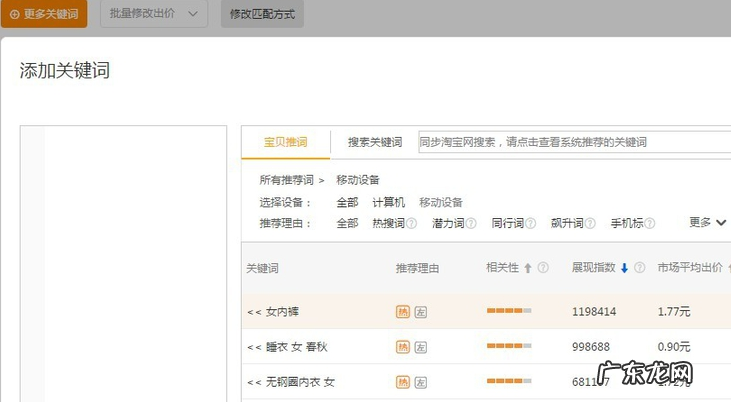Click relevance bar in 女内裤 row

509,311
